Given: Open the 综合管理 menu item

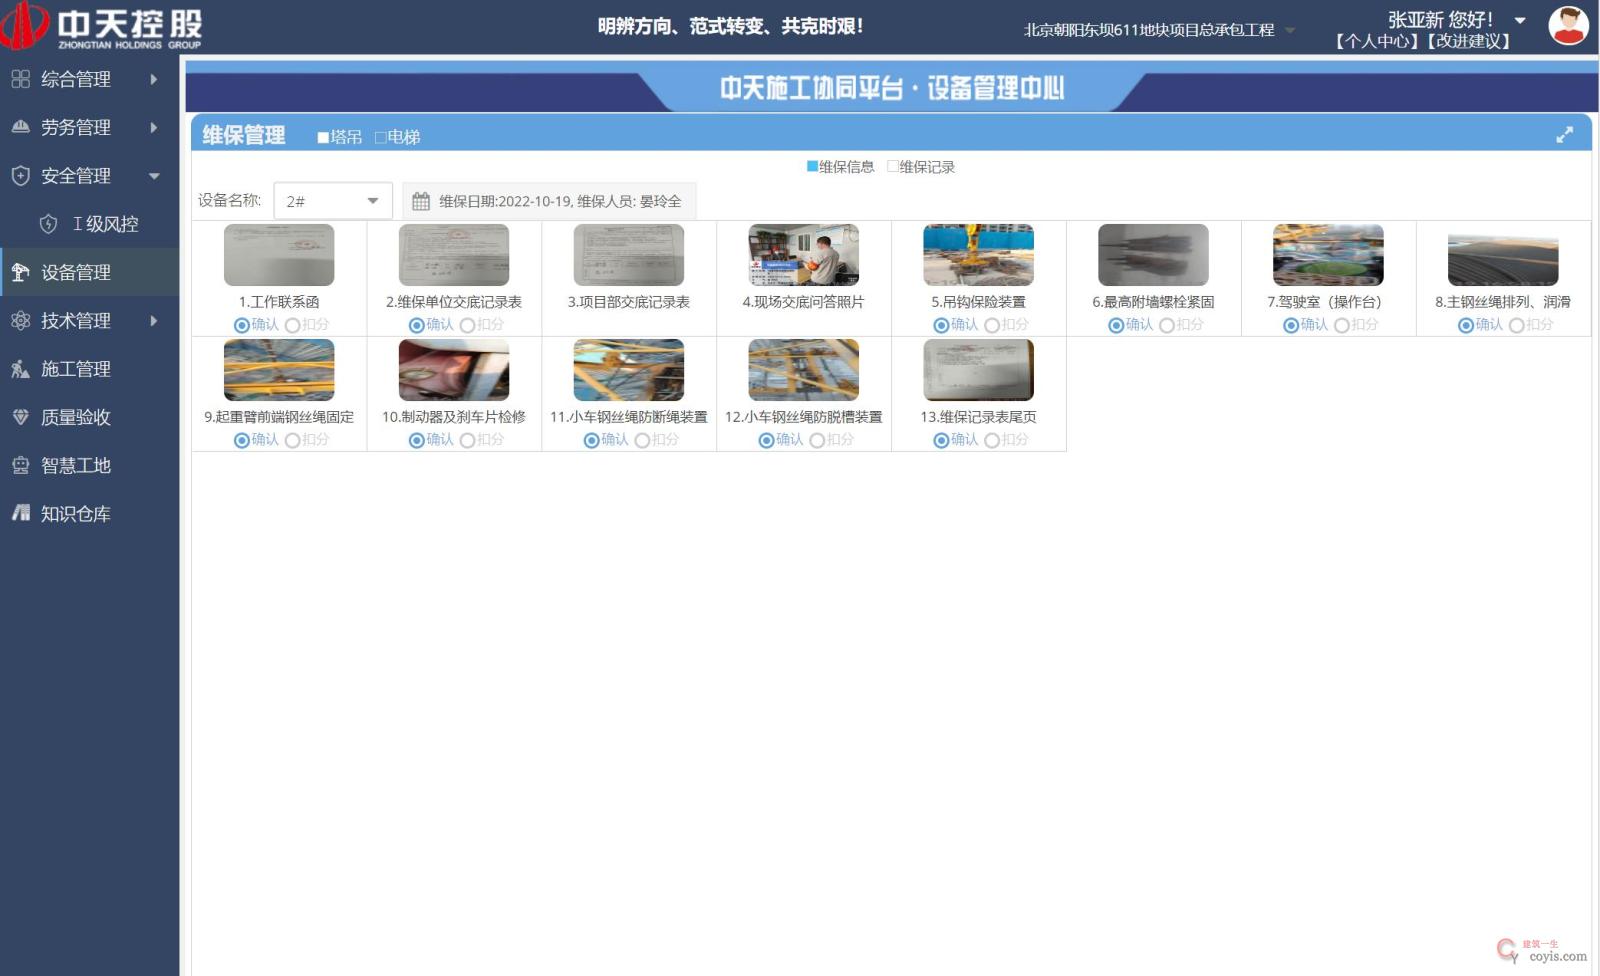Looking at the screenshot, I should click(x=76, y=79).
